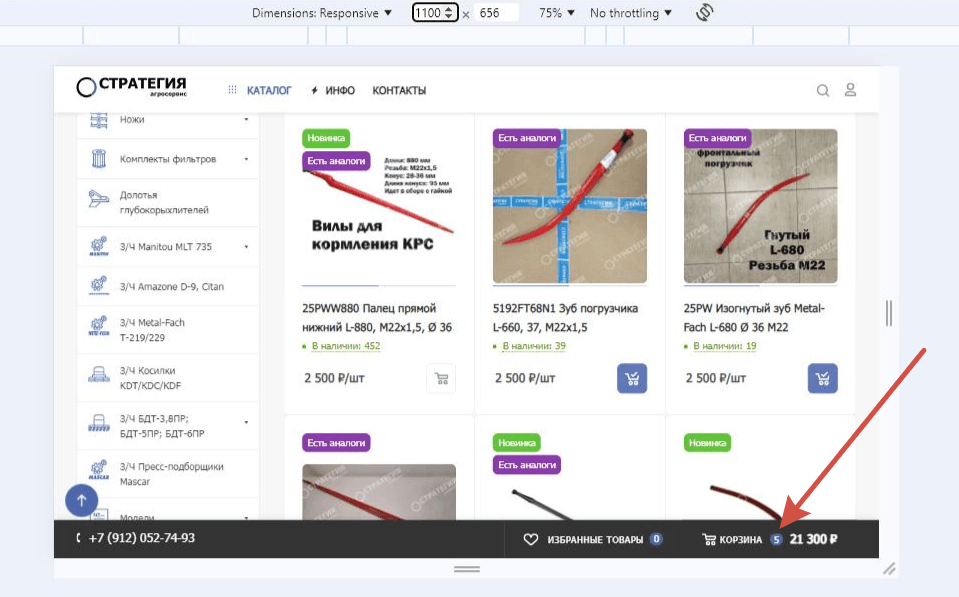The image size is (959, 597).
Task: Open the user account profile icon
Action: [x=850, y=90]
